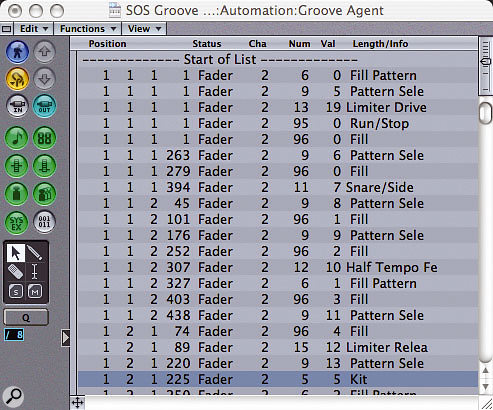493x410 pixels.
Task: Select Pattern Sele row at position 176
Action: pyautogui.click(x=278, y=235)
